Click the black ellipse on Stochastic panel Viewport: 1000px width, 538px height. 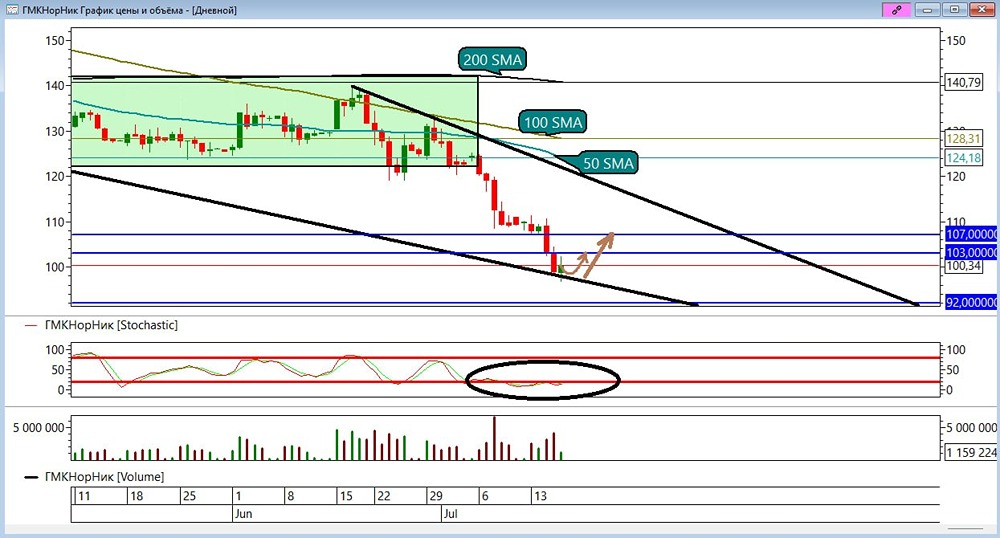[x=543, y=380]
